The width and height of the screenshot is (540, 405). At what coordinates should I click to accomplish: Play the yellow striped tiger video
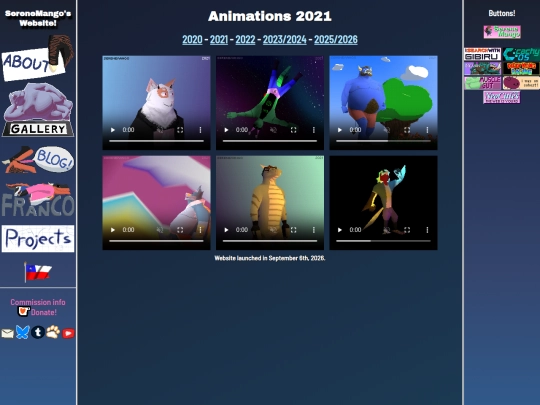click(x=226, y=230)
